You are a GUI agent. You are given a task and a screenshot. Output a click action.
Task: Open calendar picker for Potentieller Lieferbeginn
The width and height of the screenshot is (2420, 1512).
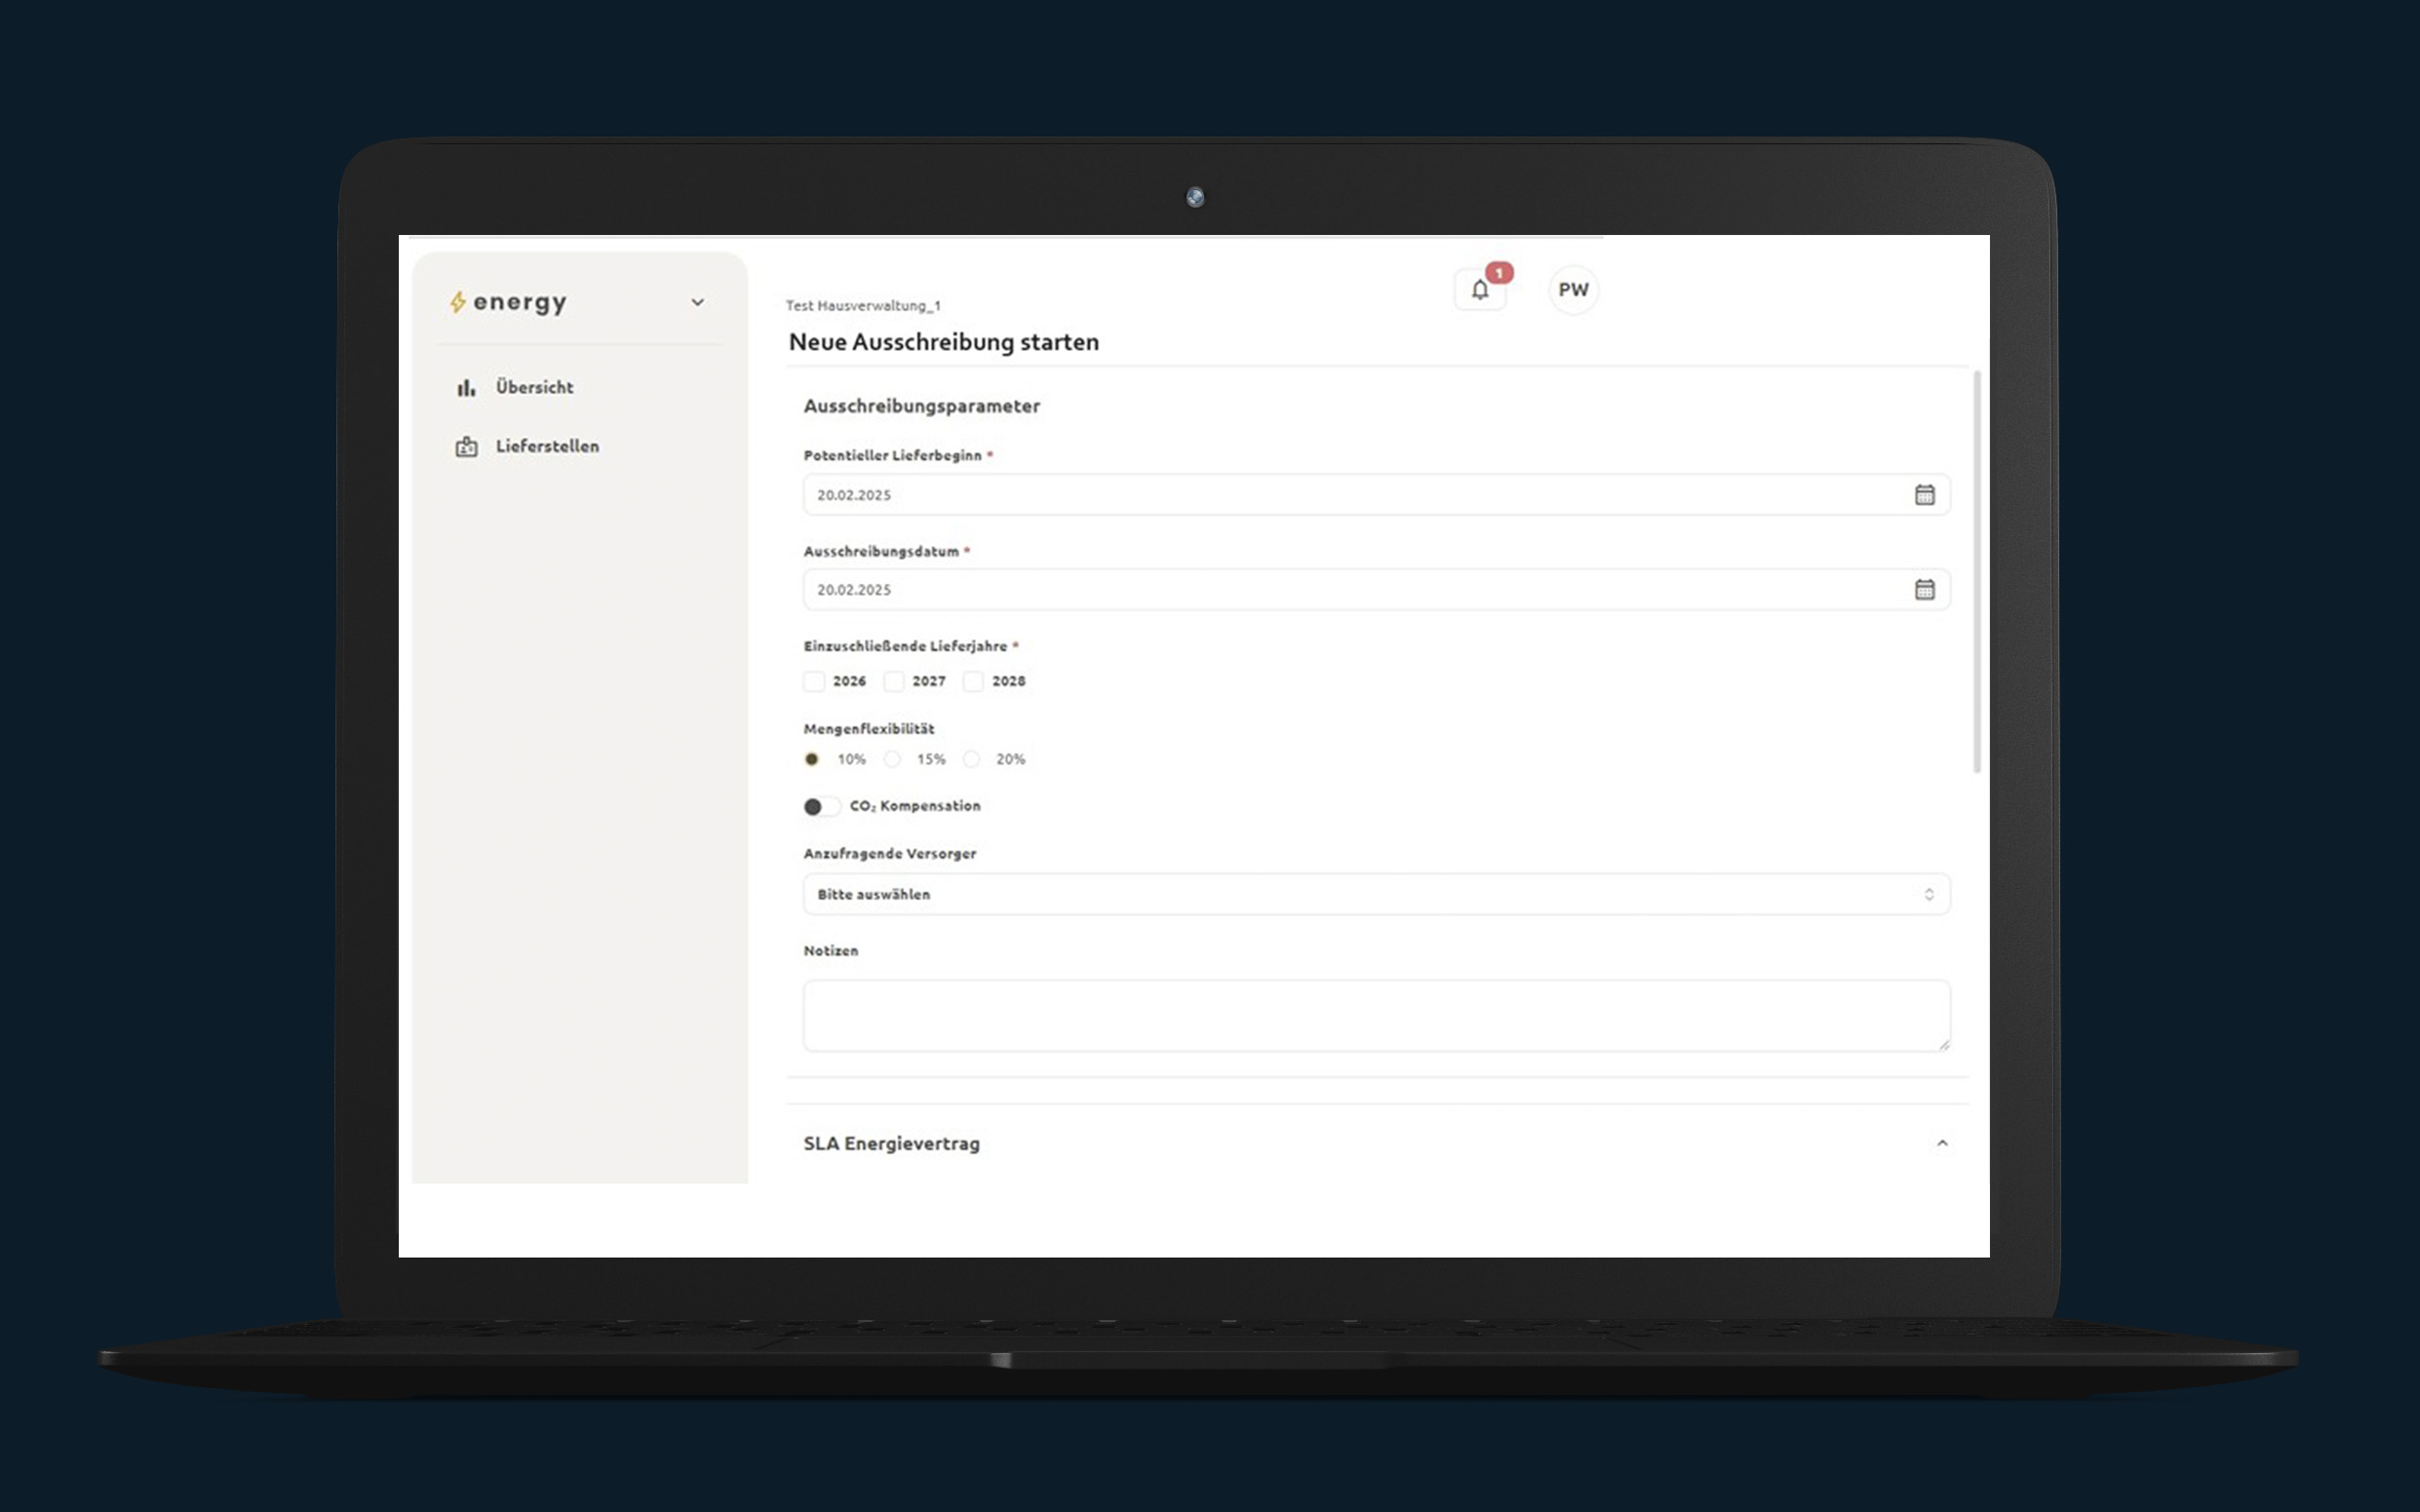(1924, 495)
